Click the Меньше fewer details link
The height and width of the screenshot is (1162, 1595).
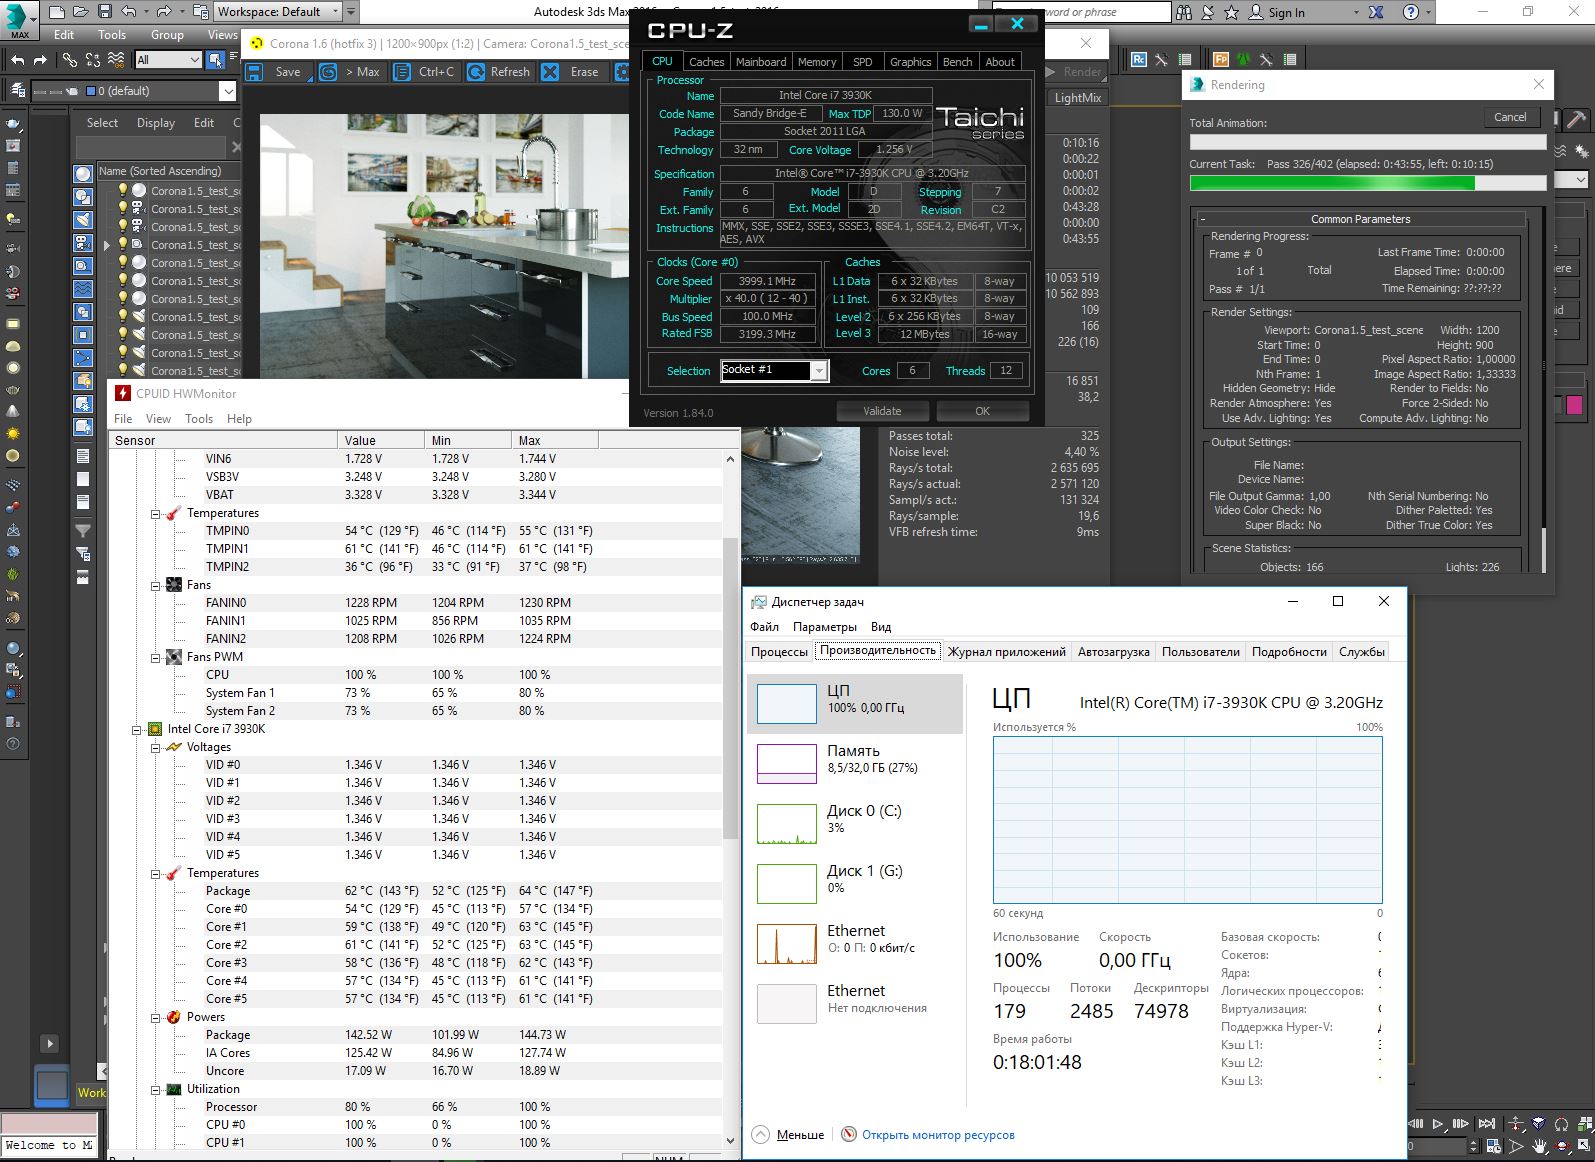pos(800,1135)
